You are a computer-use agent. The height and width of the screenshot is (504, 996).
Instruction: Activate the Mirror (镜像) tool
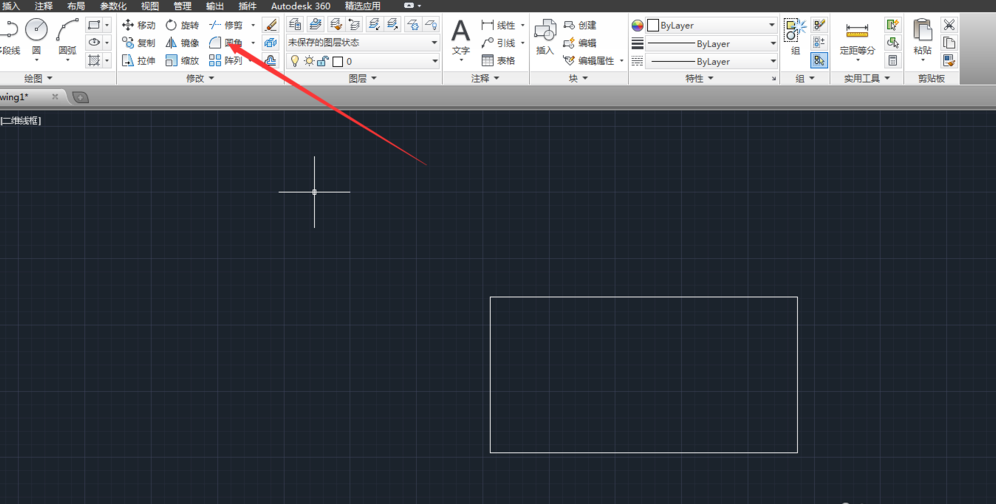click(182, 43)
